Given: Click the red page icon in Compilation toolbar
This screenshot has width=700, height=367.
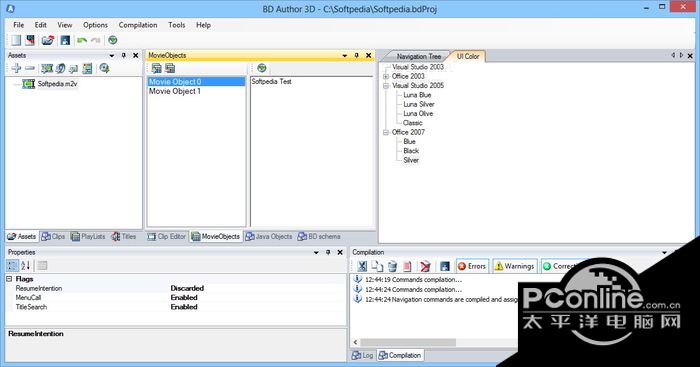Looking at the screenshot, I should click(407, 266).
